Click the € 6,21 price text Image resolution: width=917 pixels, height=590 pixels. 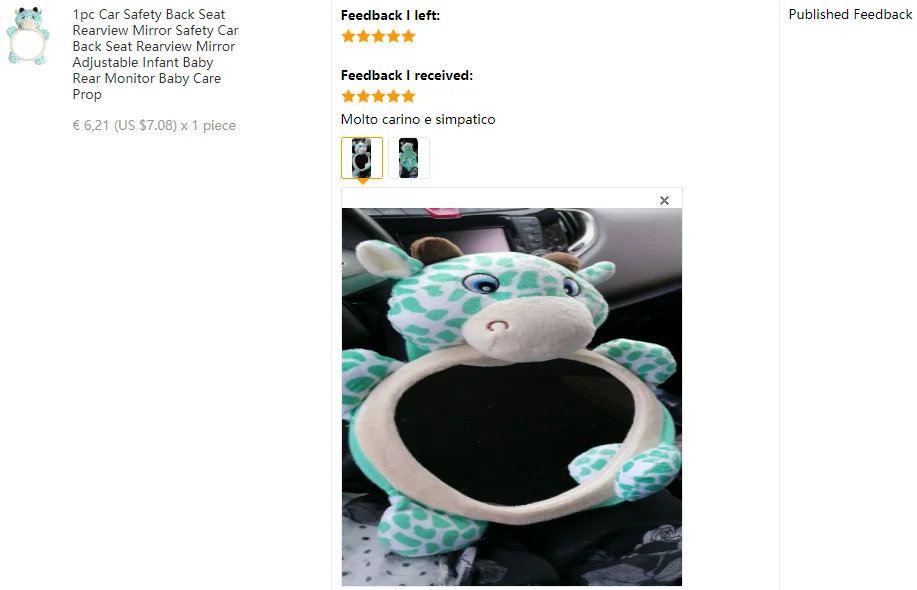point(91,125)
